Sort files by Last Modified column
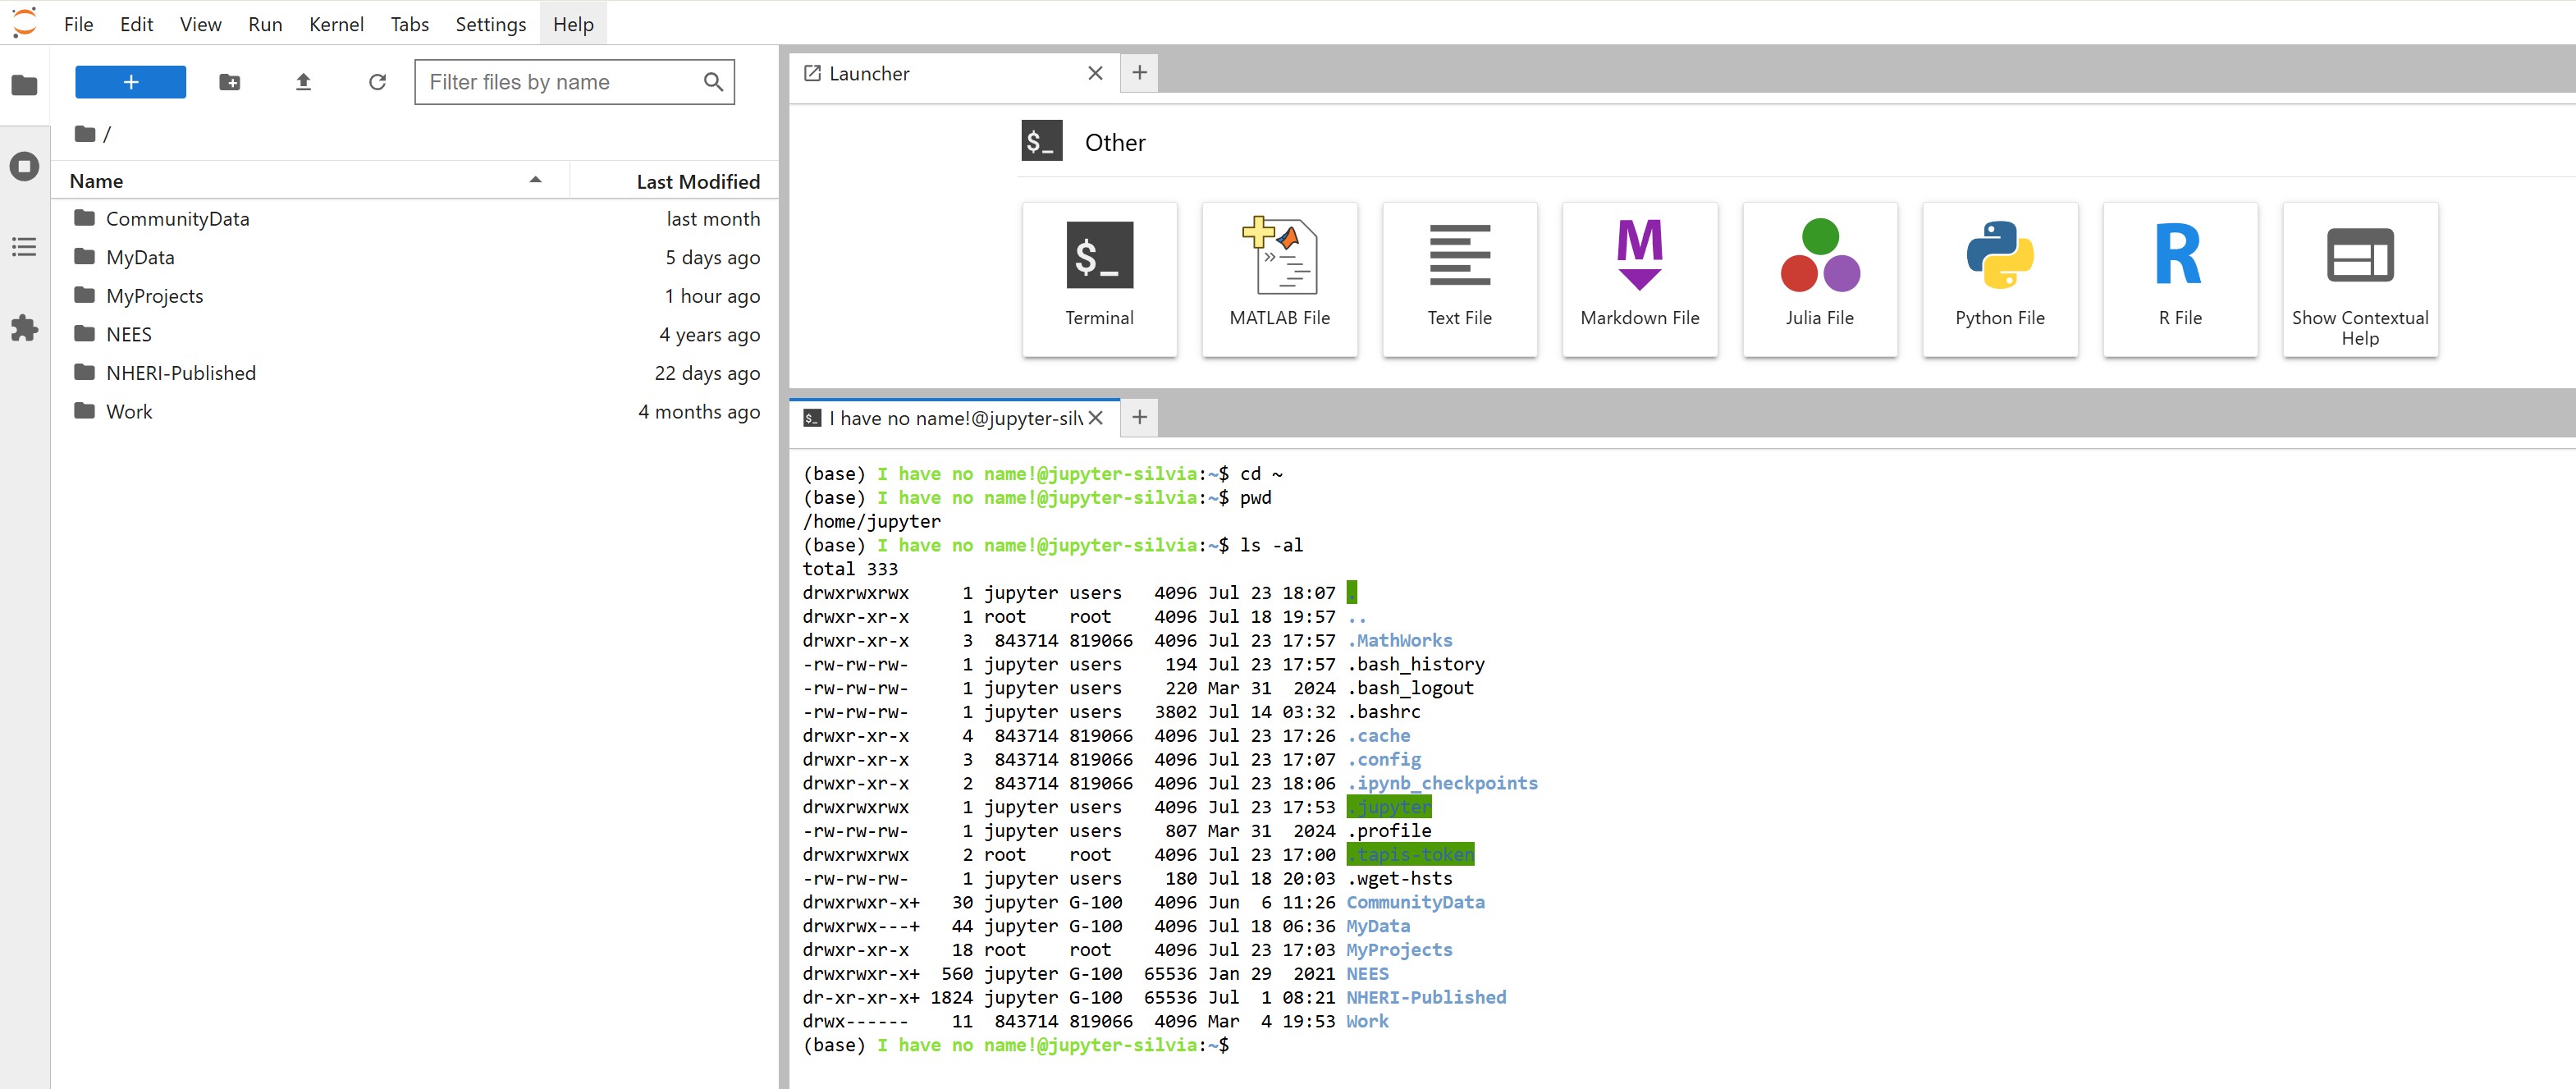Viewport: 2576px width, 1089px height. (697, 181)
